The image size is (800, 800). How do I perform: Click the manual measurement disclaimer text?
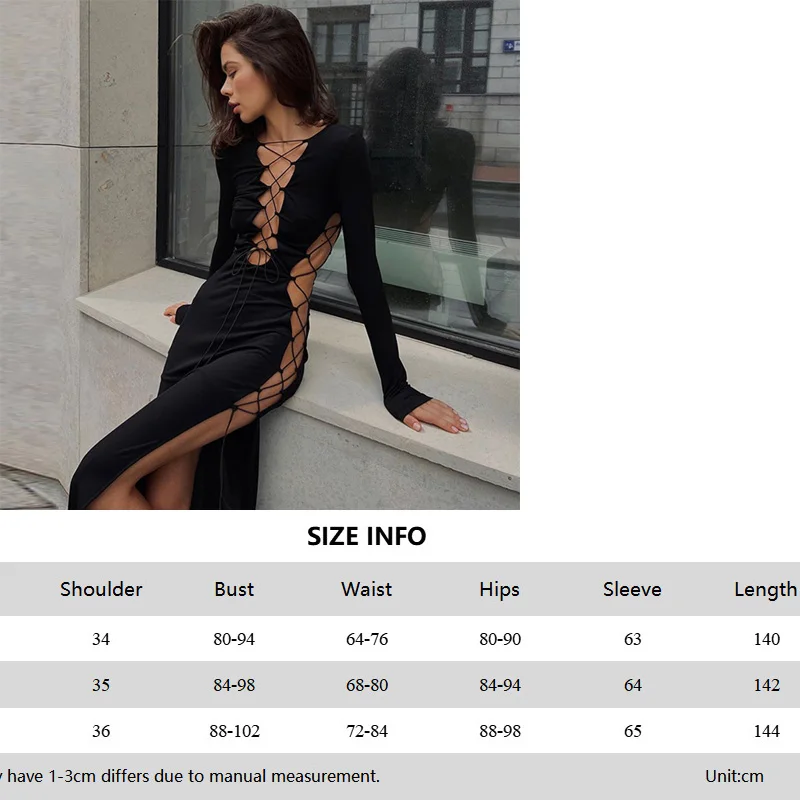coord(190,776)
